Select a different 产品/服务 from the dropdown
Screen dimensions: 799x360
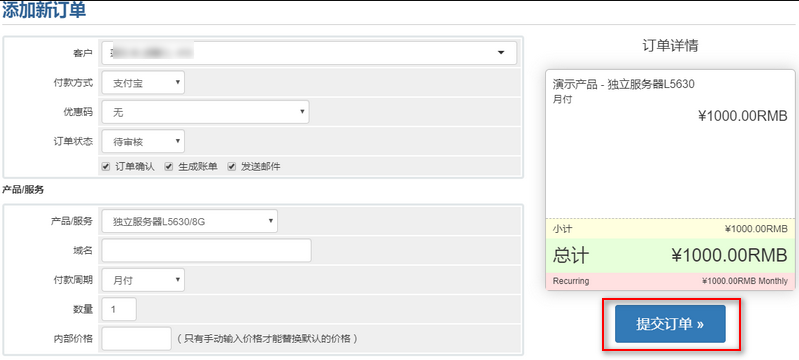190,221
